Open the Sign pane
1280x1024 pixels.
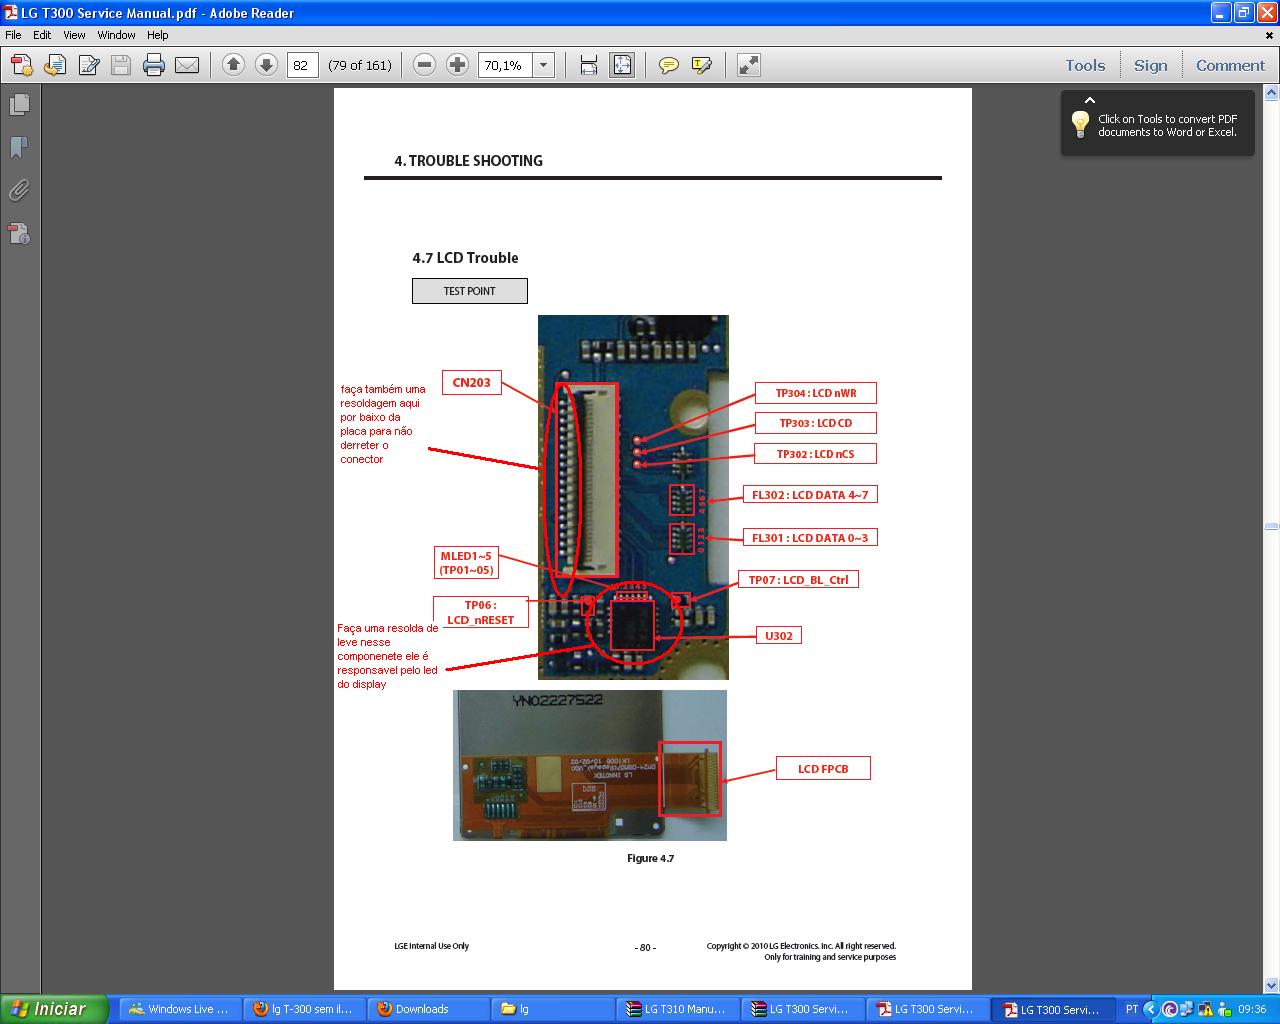(x=1150, y=65)
